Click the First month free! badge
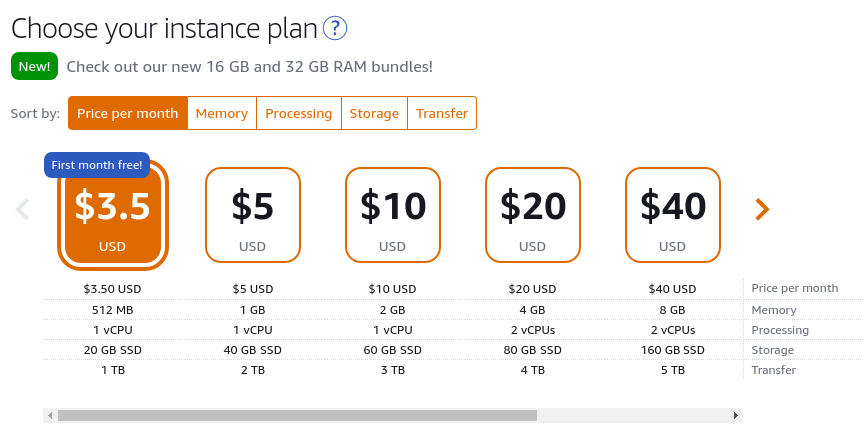Image resolution: width=864 pixels, height=439 pixels. click(x=97, y=165)
